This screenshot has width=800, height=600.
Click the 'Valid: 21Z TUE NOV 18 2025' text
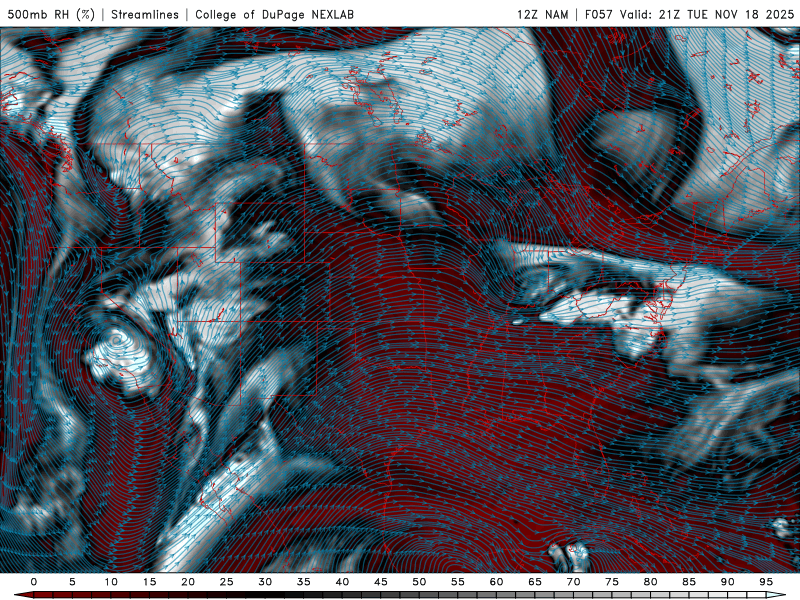(x=707, y=14)
